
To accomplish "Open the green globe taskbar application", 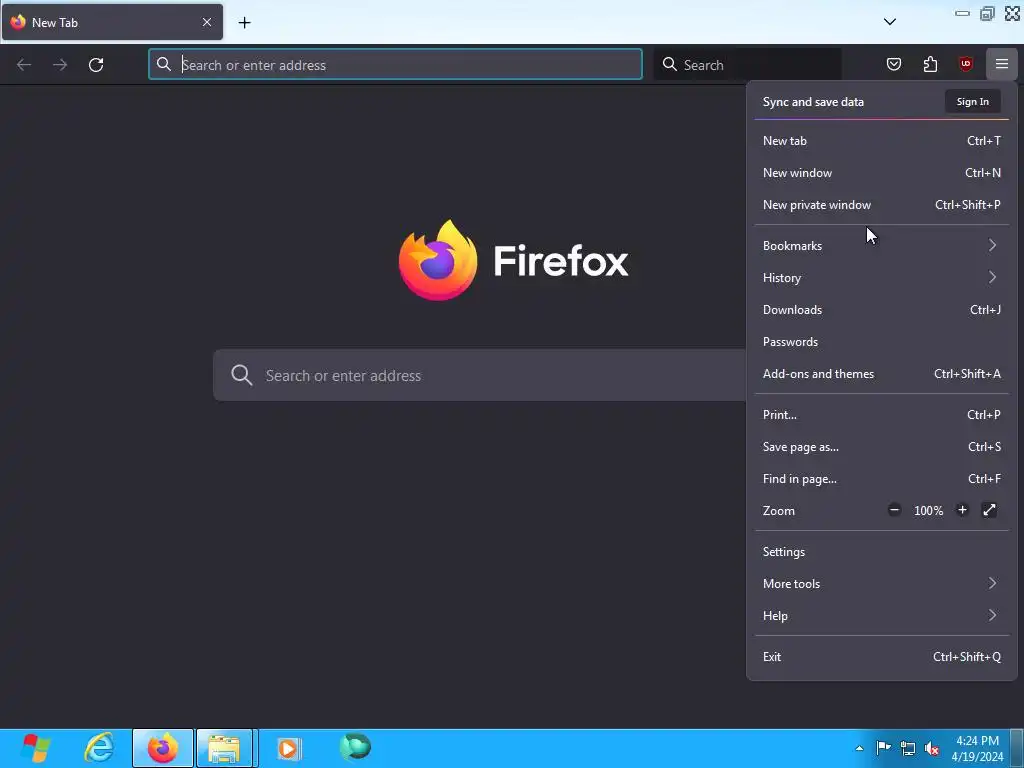I will [355, 747].
